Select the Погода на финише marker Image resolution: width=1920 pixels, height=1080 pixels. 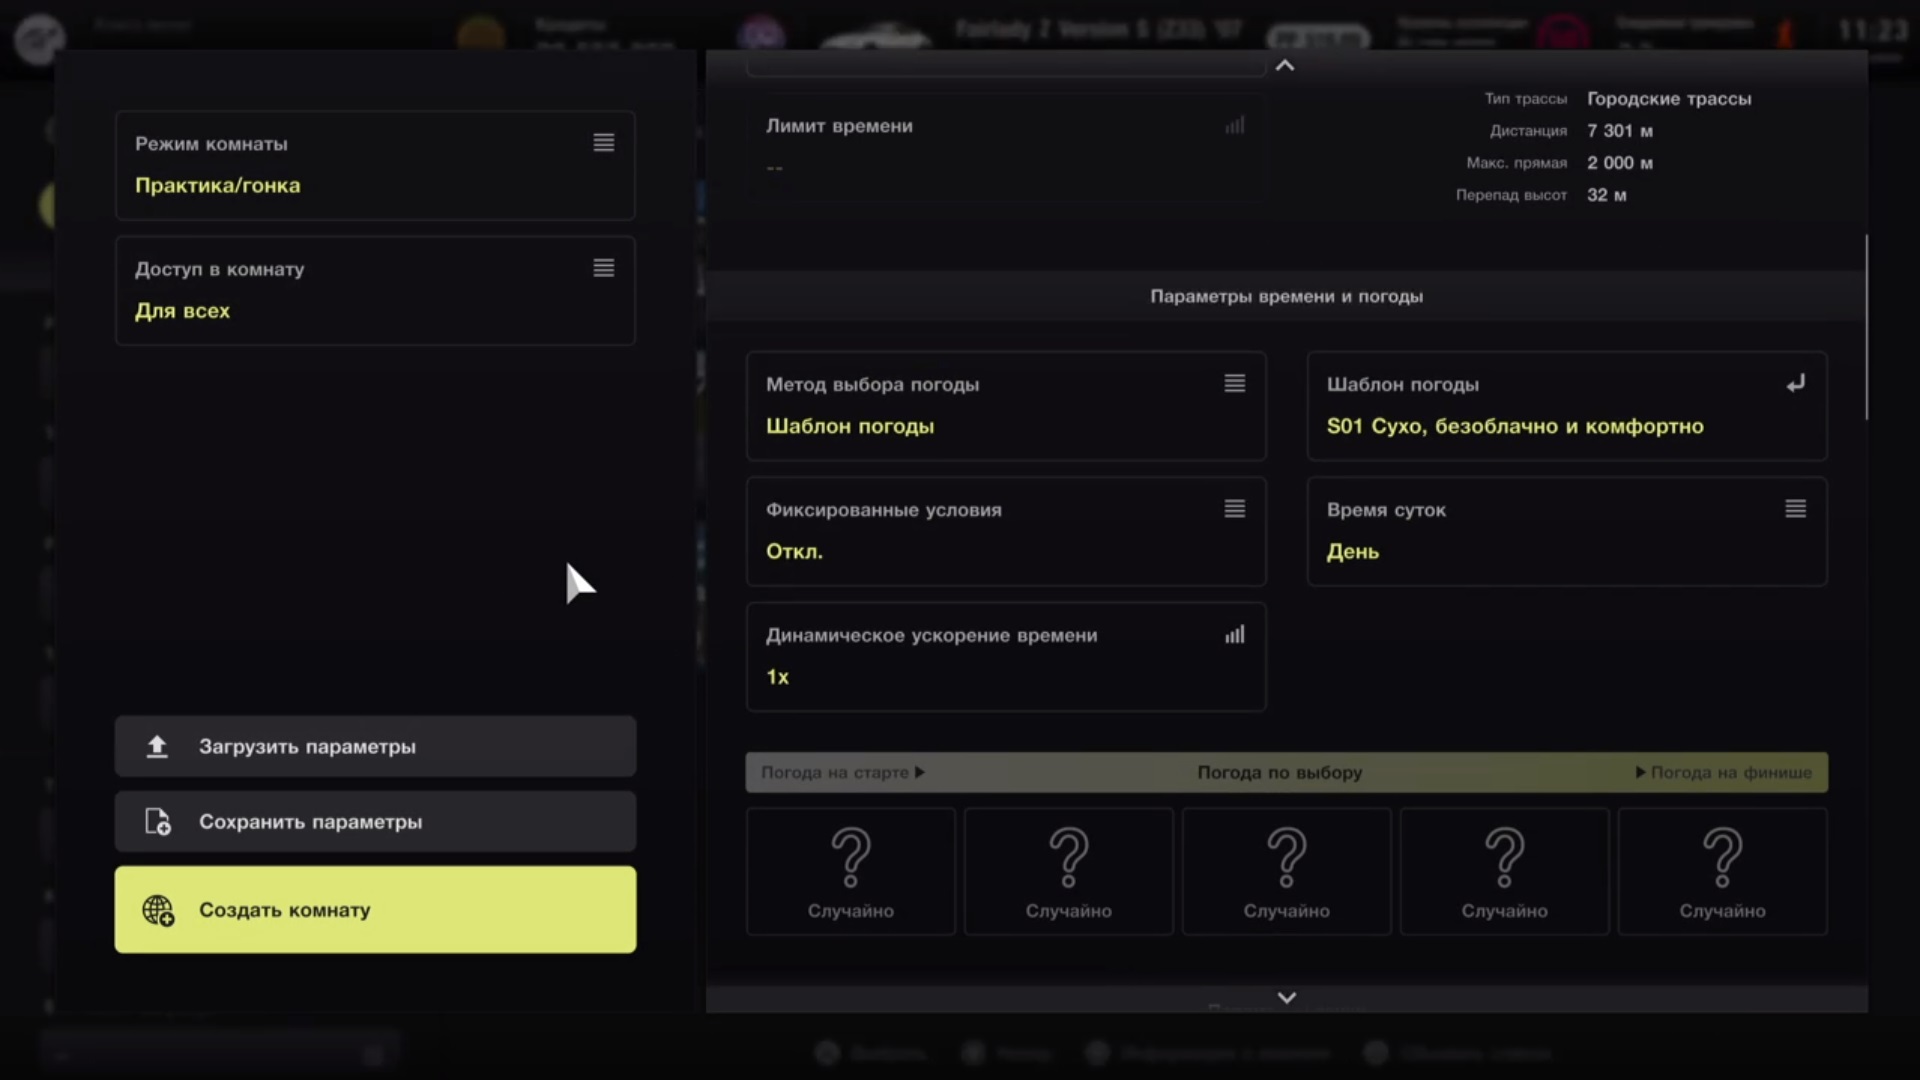point(1724,773)
